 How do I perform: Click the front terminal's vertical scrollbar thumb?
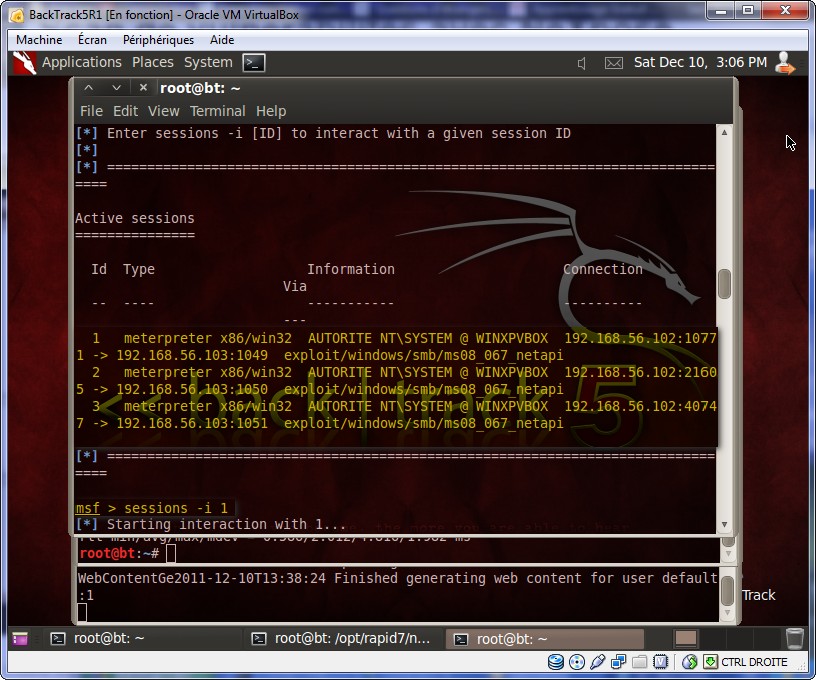[x=724, y=284]
